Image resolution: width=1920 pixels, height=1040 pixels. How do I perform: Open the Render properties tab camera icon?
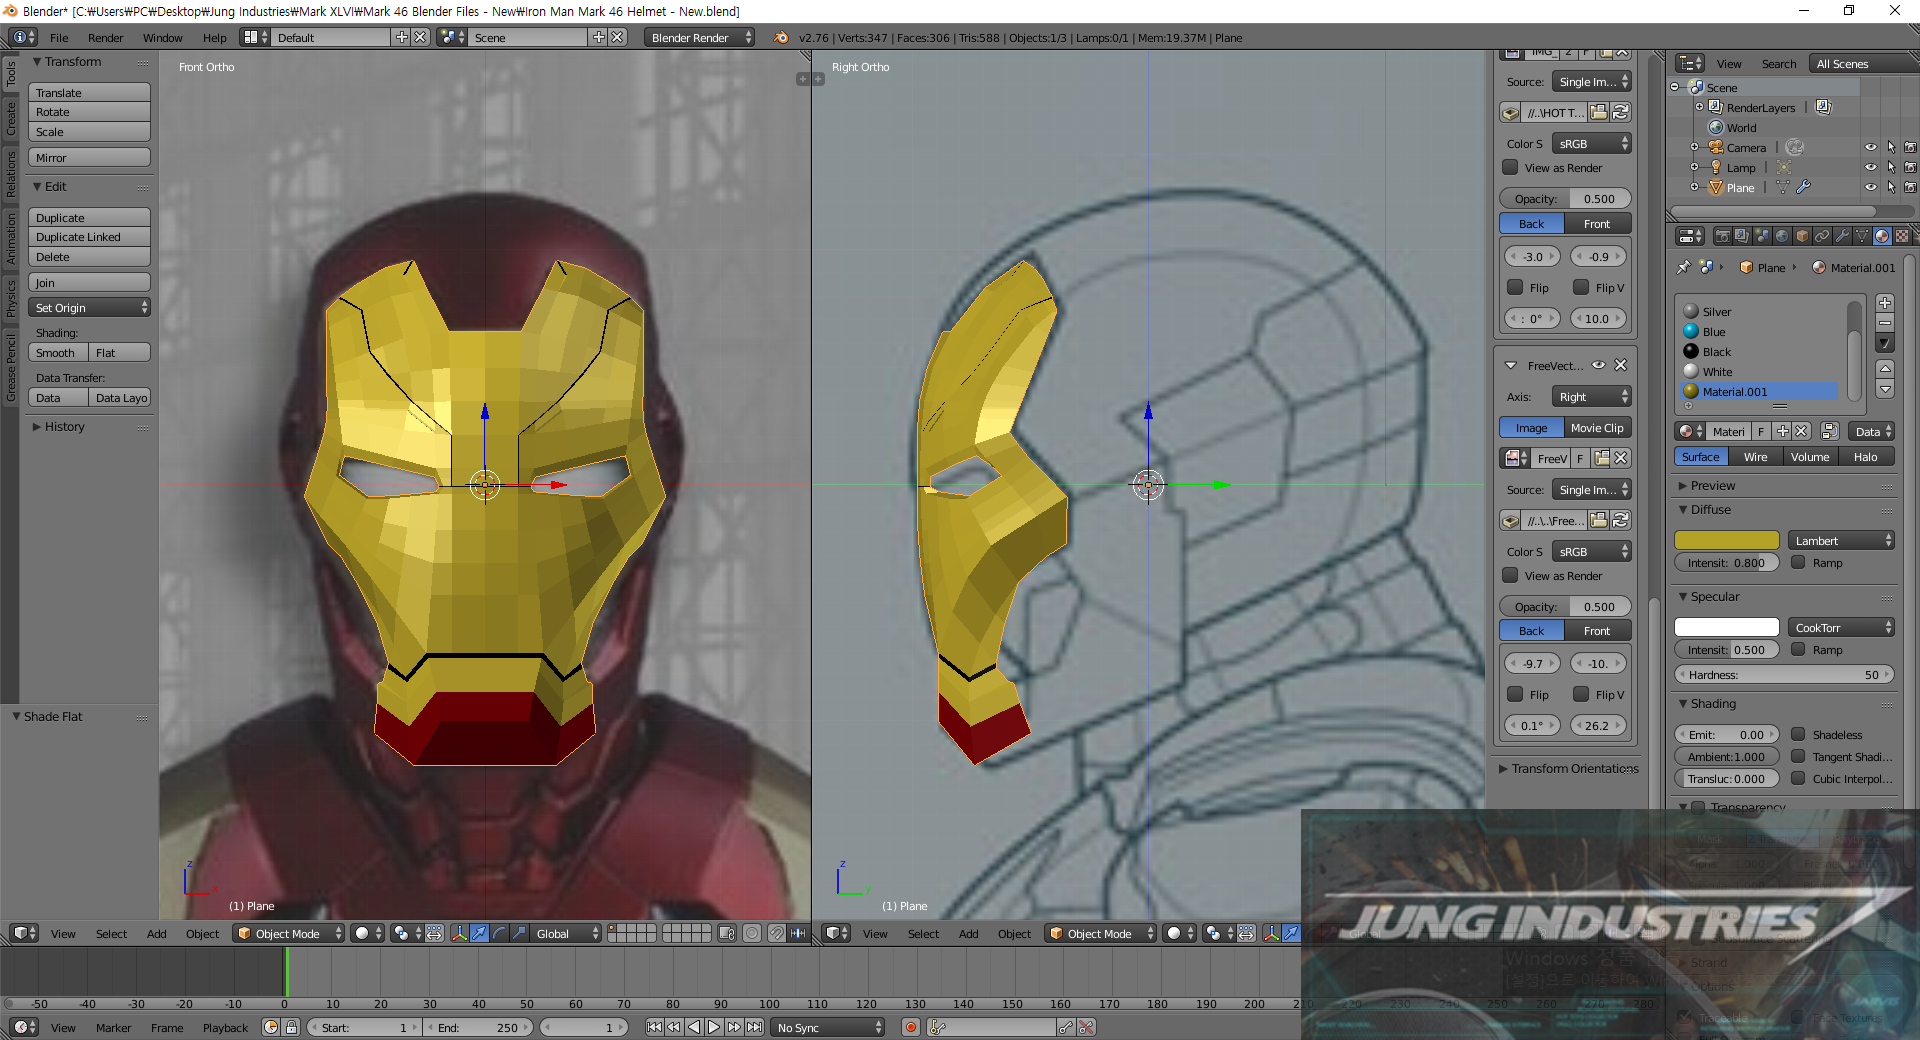coord(1722,236)
